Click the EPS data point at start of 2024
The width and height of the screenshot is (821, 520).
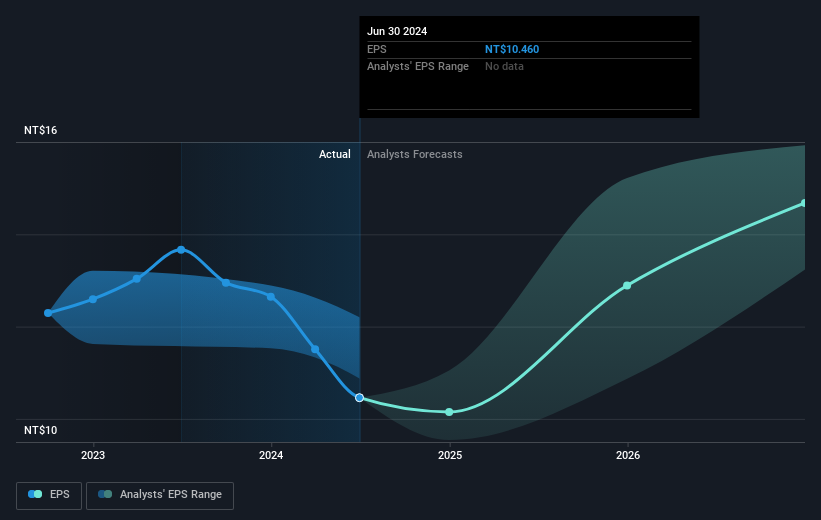click(x=271, y=297)
